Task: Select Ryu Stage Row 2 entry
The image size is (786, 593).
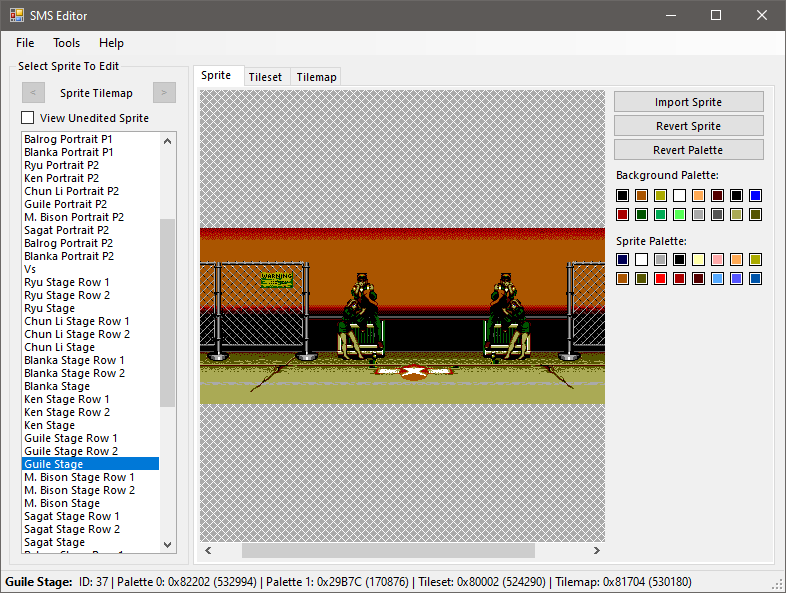Action: pyautogui.click(x=91, y=295)
